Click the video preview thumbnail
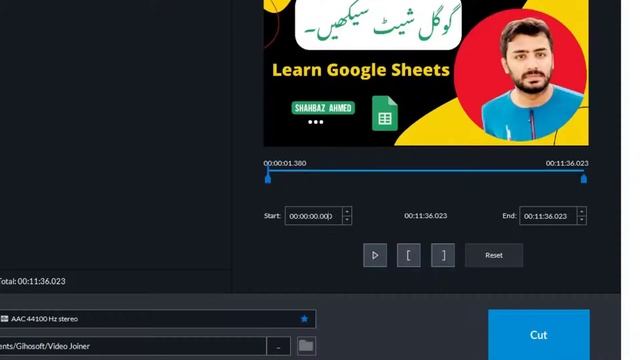Viewport: 640px width, 360px height. (x=426, y=73)
